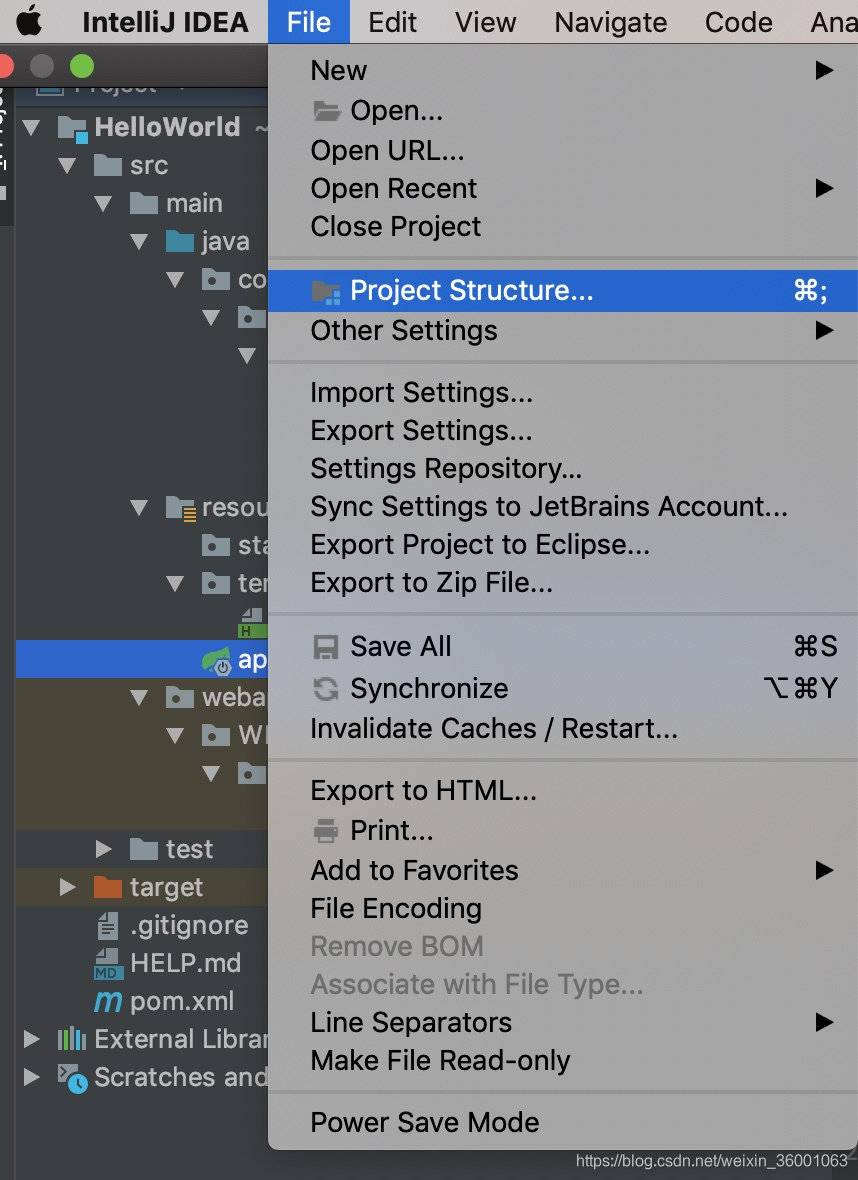This screenshot has height=1180, width=858.
Task: Click the src folder icon
Action: click(108, 165)
